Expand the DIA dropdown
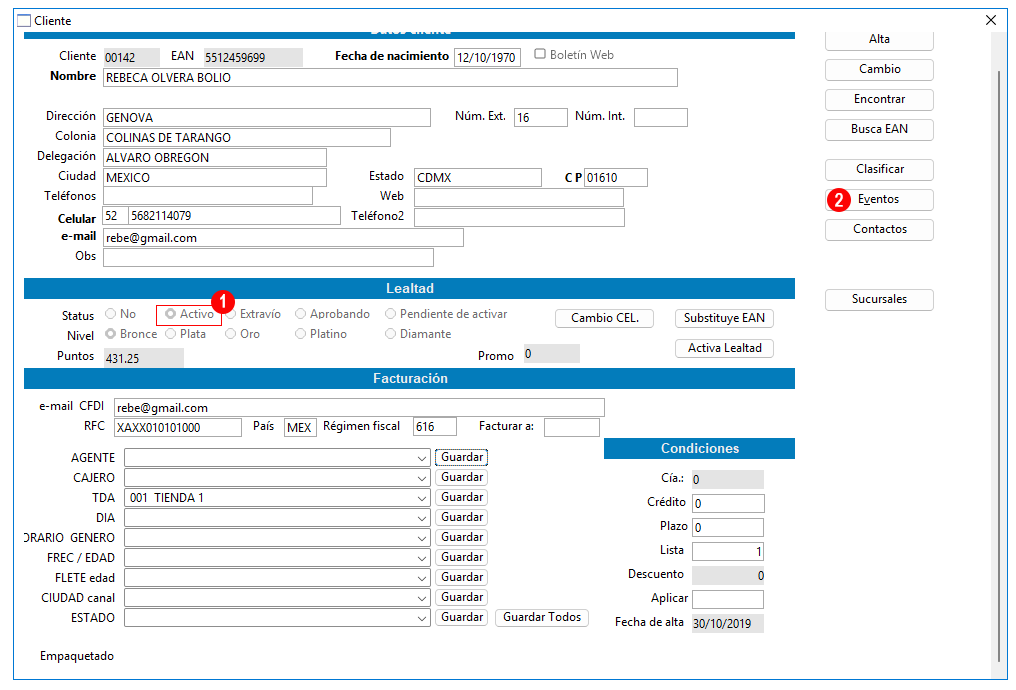The image size is (1016, 690). (422, 518)
